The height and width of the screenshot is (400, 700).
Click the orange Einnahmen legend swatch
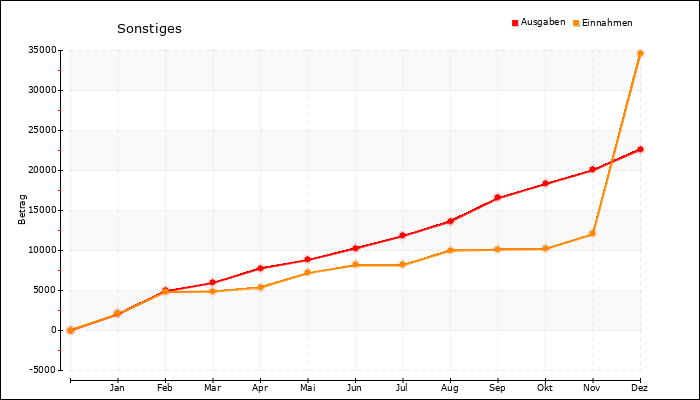point(577,22)
